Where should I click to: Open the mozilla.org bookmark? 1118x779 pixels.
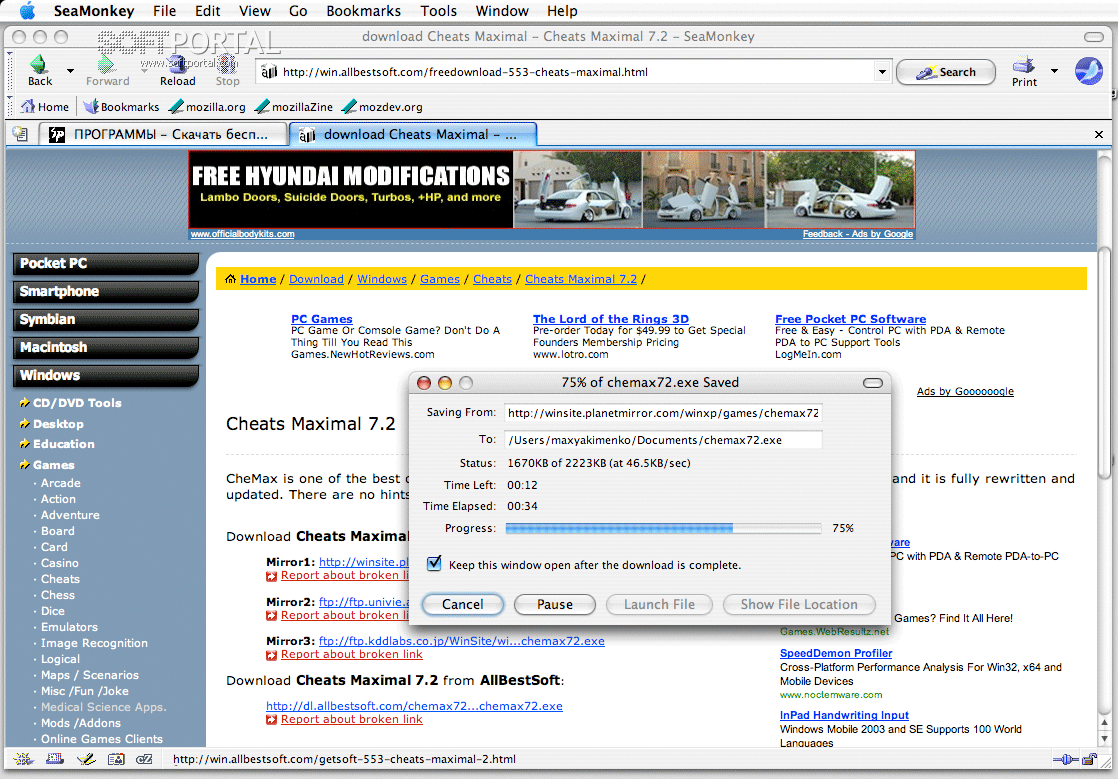207,106
